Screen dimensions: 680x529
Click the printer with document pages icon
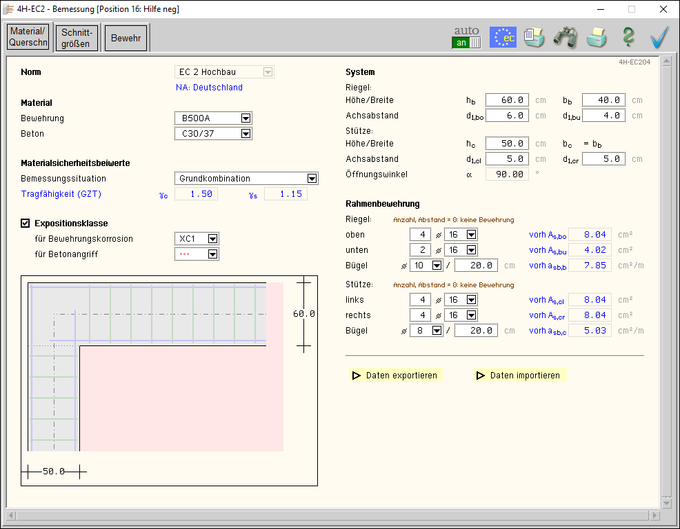534,37
